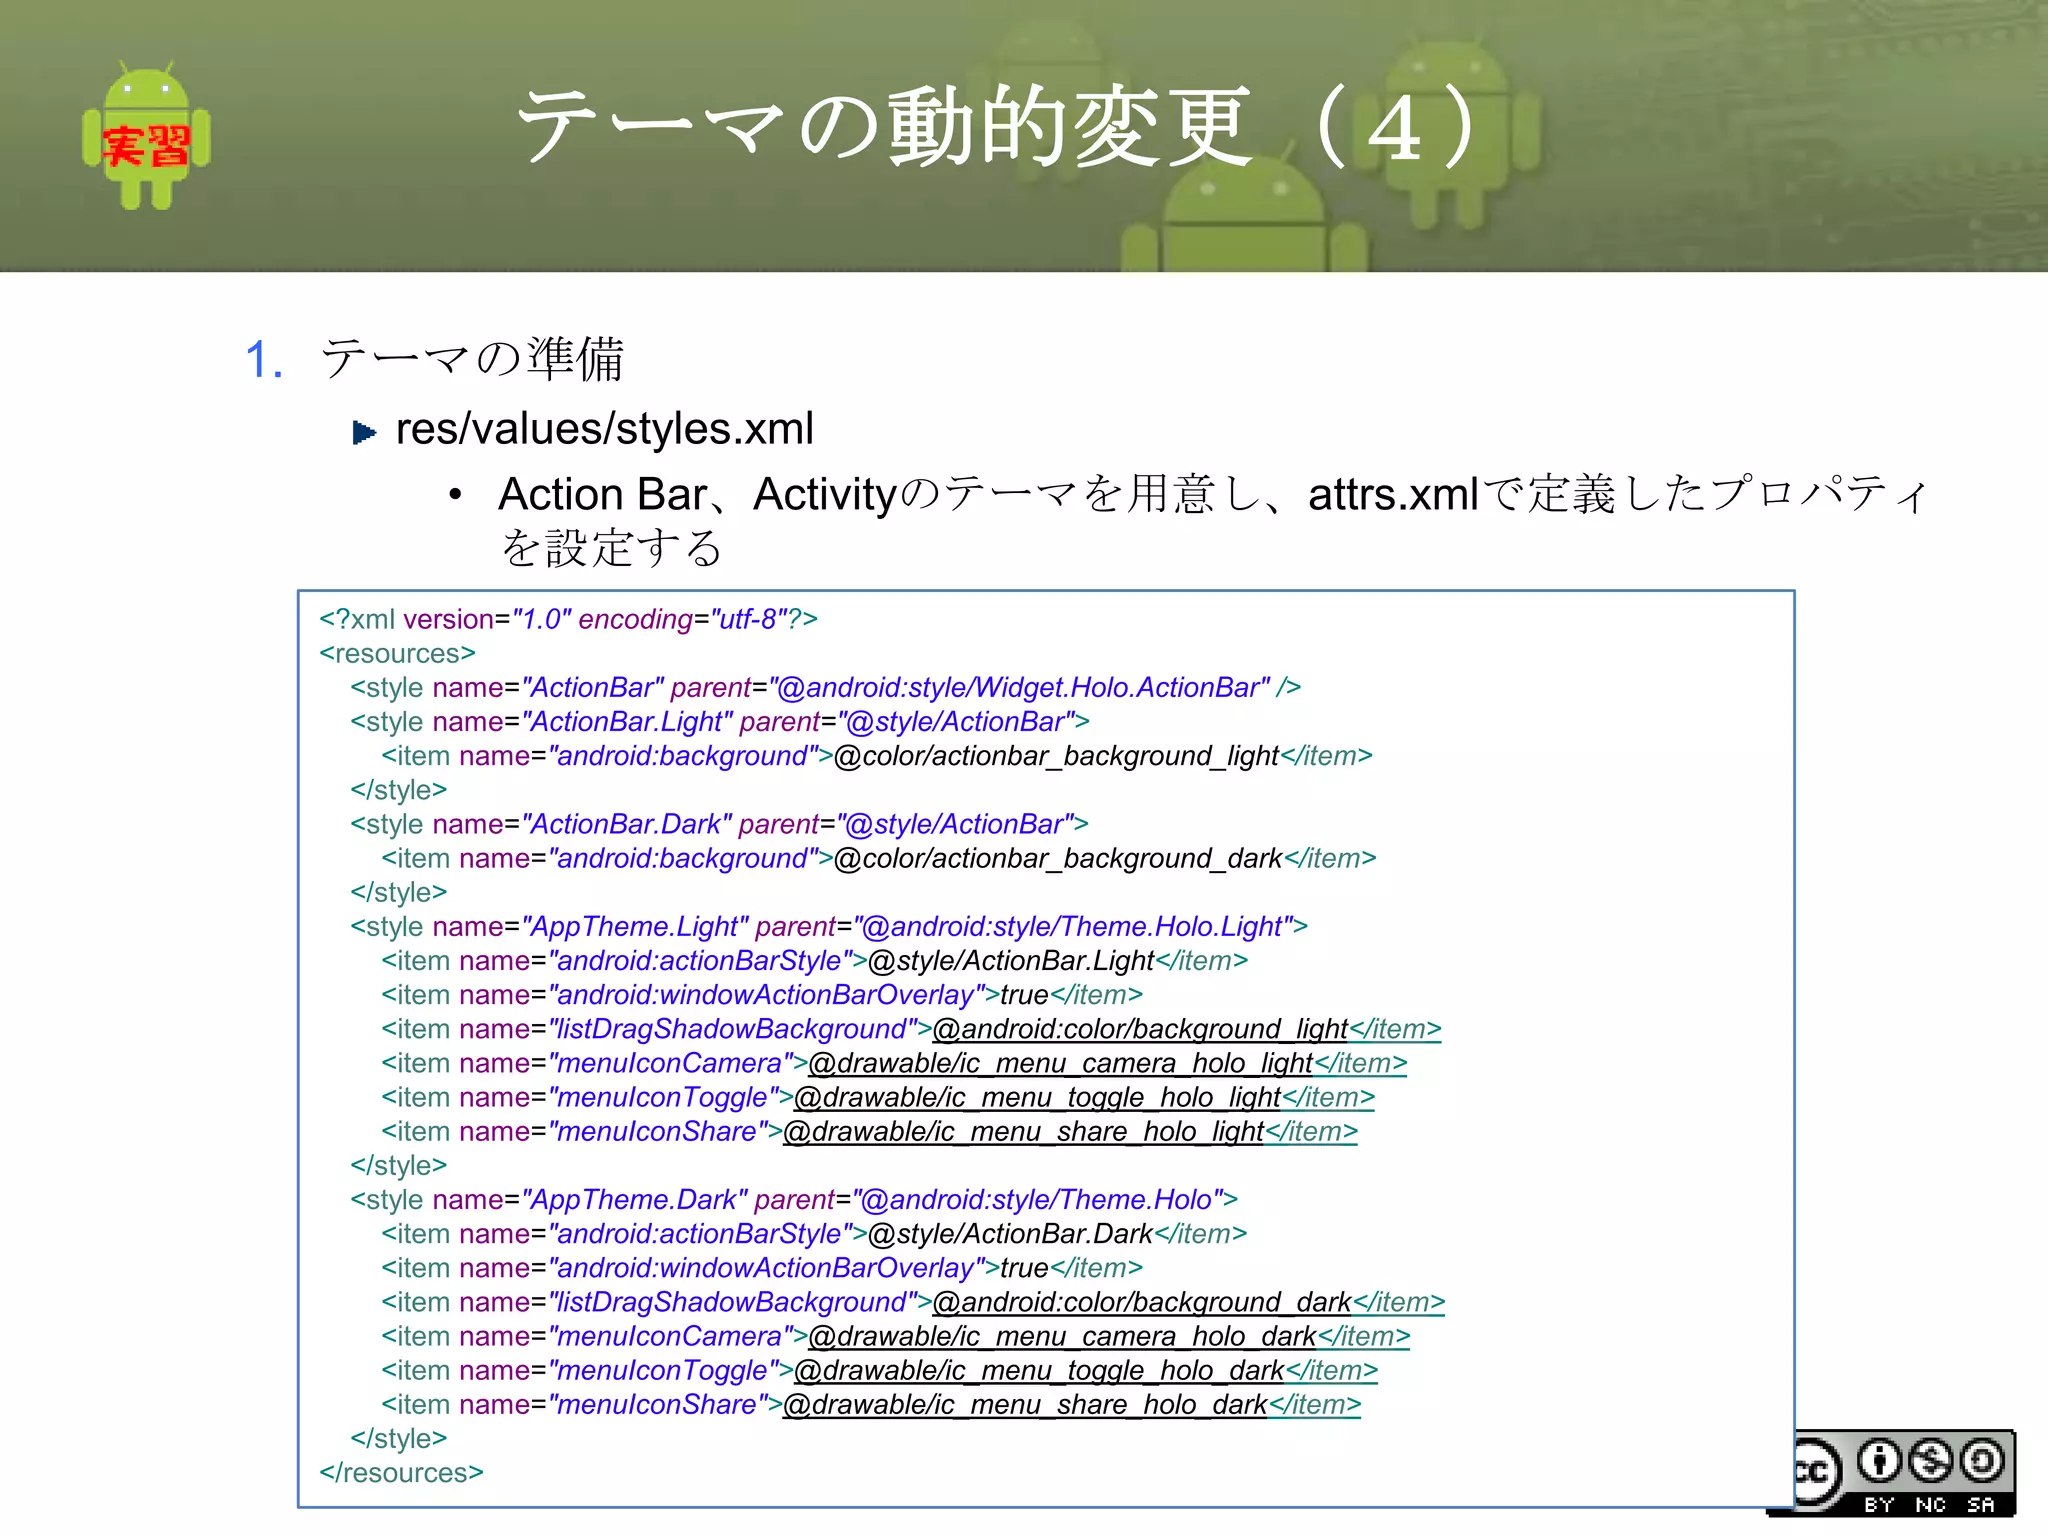Click the heading テーマの準備

point(472,359)
